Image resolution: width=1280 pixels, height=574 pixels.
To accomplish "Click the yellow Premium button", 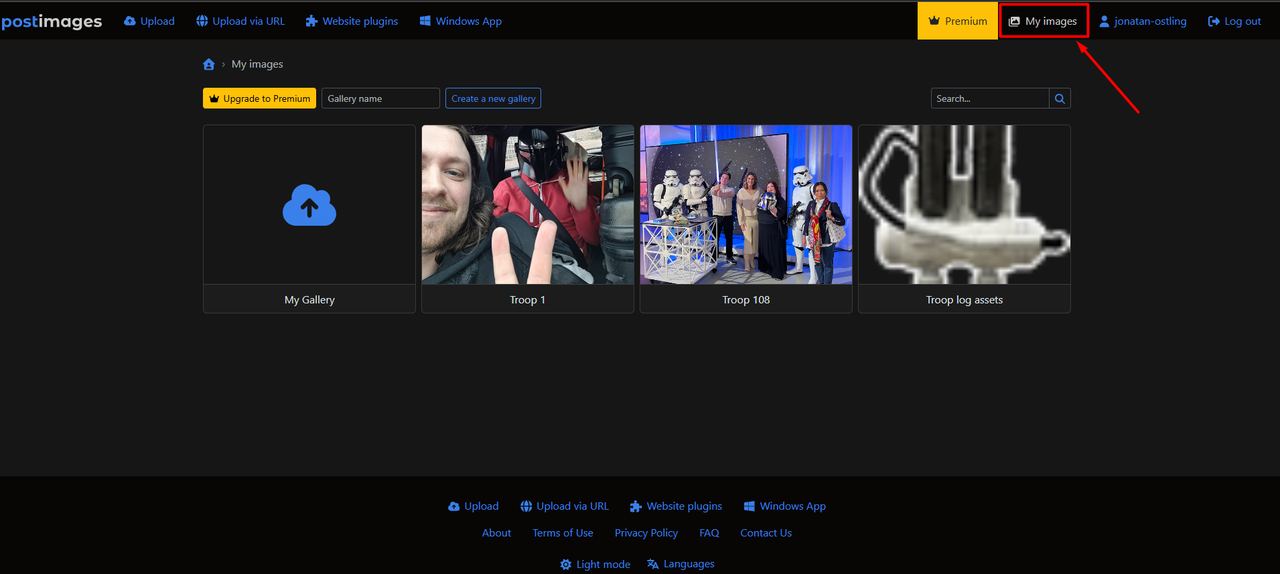I will pyautogui.click(x=958, y=21).
